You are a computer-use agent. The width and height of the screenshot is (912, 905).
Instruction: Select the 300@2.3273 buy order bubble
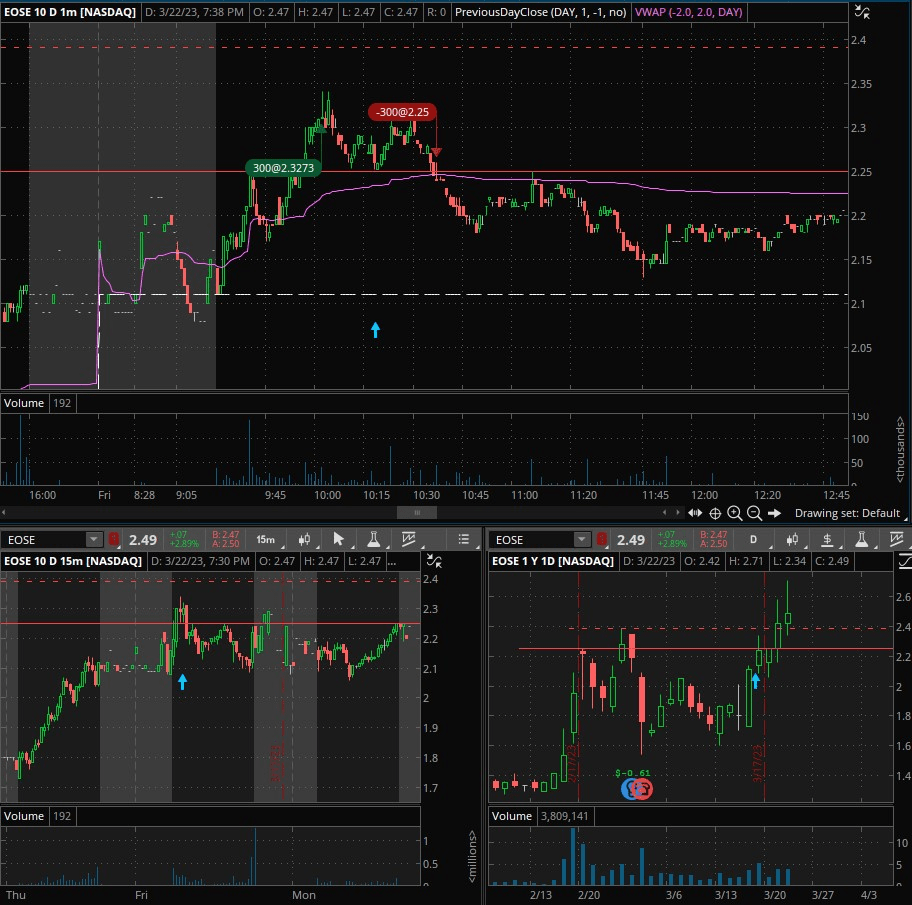click(x=283, y=168)
